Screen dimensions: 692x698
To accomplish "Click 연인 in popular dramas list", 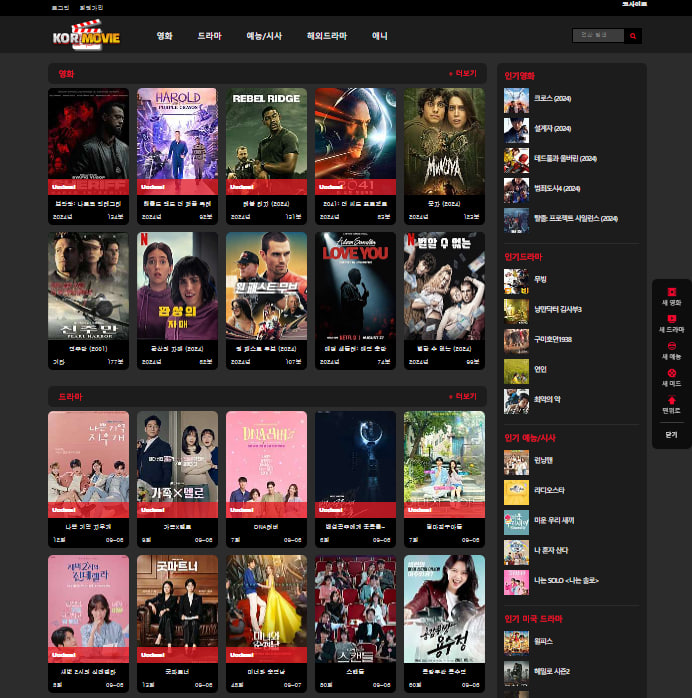I will 540,369.
